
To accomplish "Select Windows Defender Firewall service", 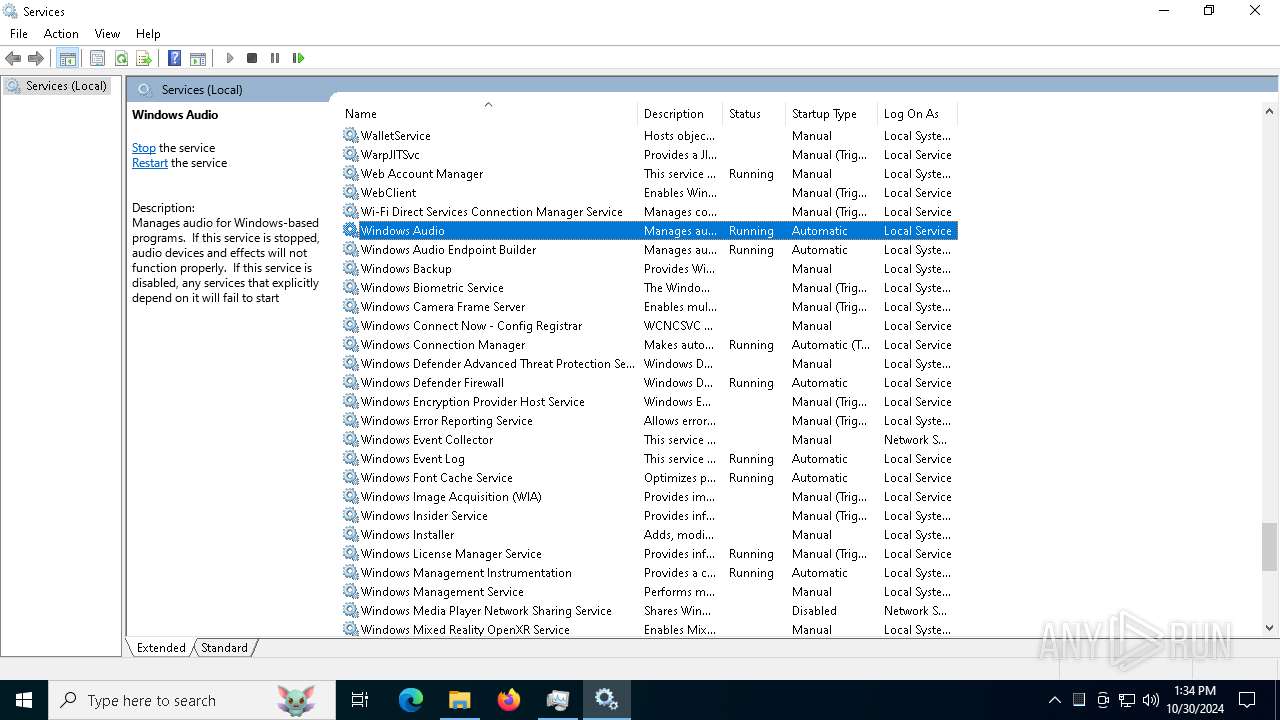I will [x=649, y=383].
